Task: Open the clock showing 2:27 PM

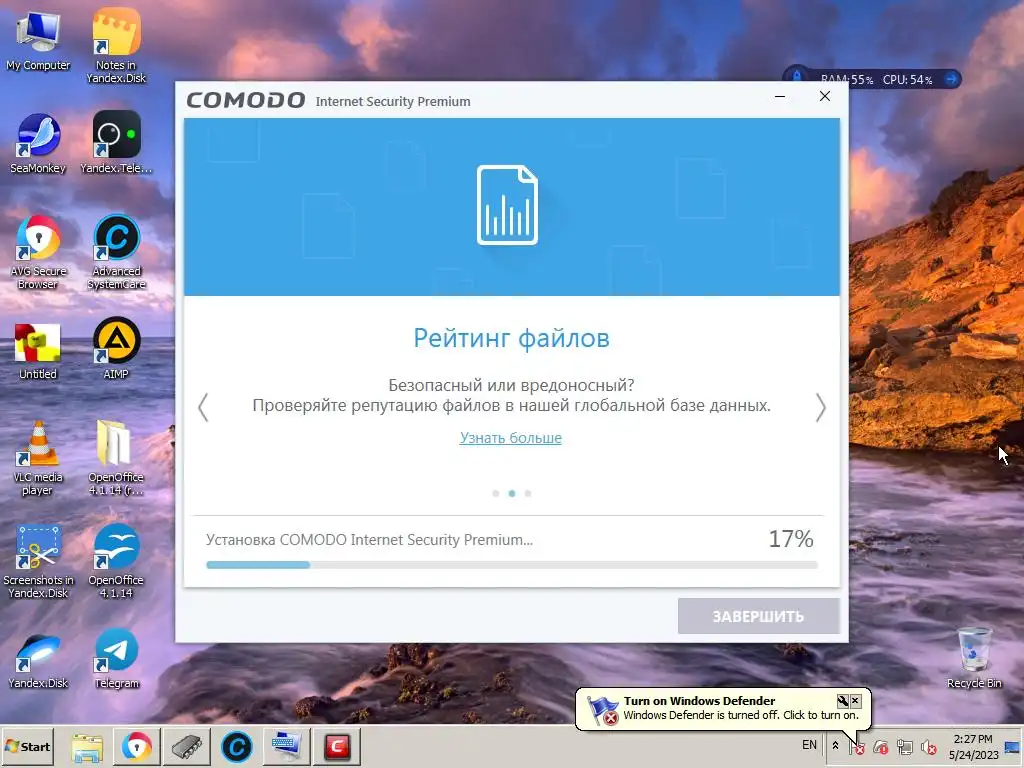Action: click(973, 746)
